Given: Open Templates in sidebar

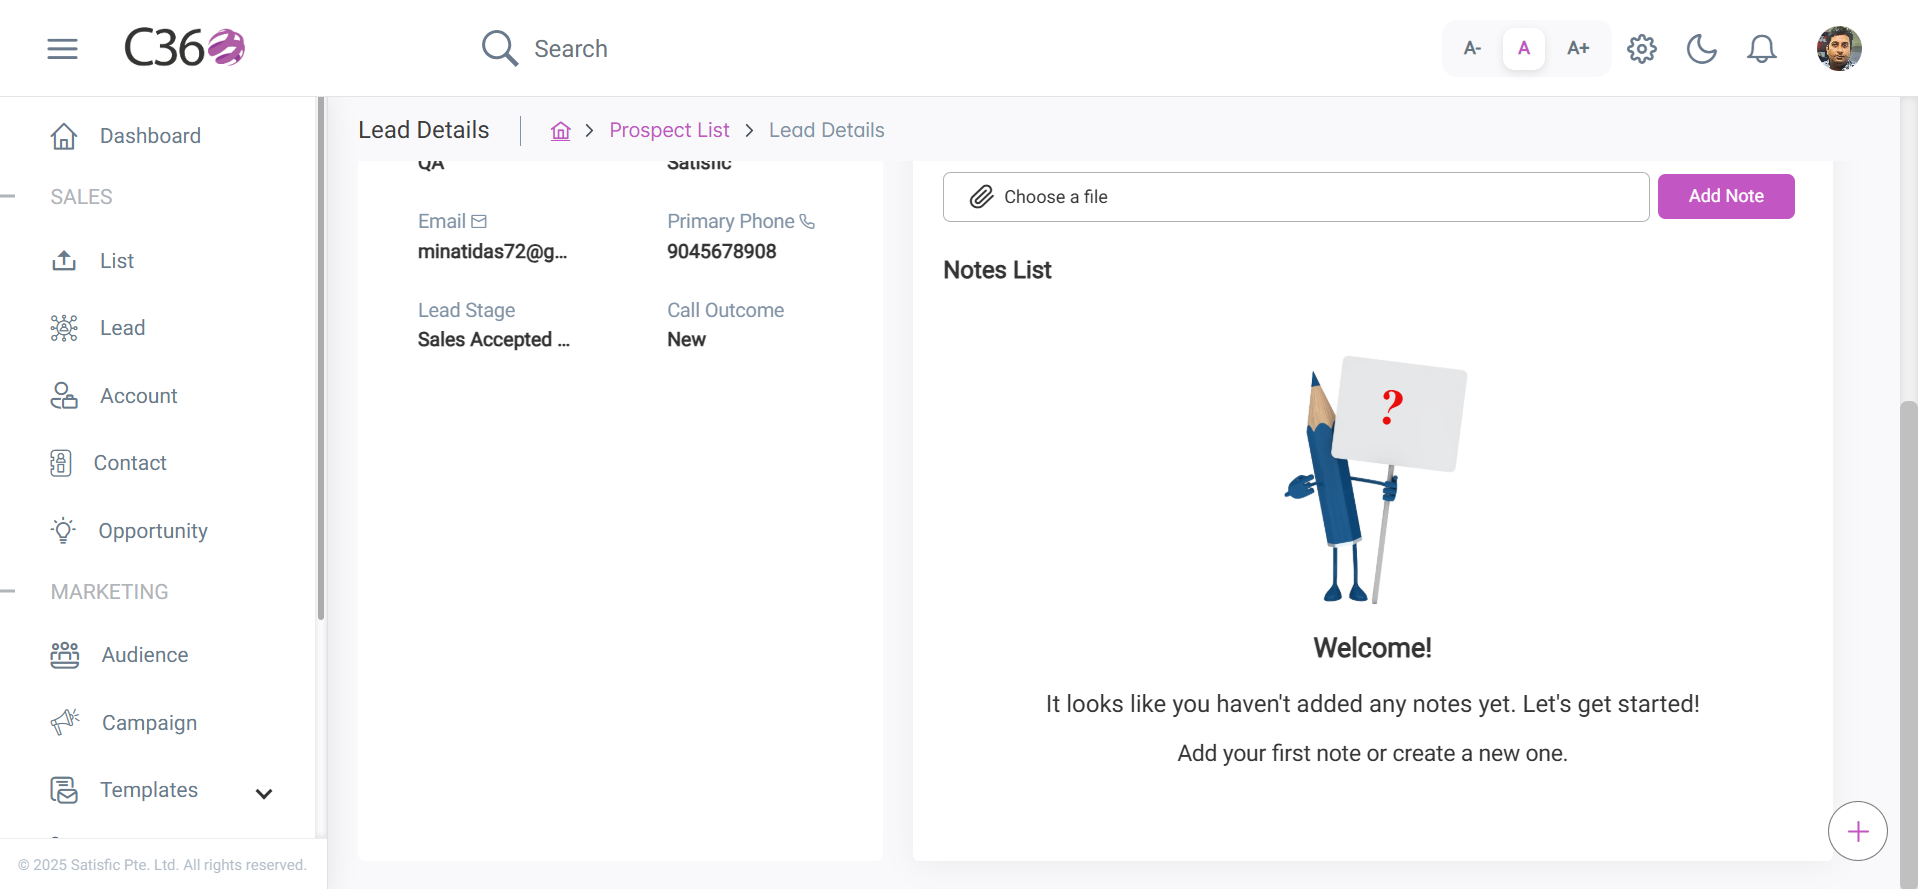Looking at the screenshot, I should click(149, 790).
